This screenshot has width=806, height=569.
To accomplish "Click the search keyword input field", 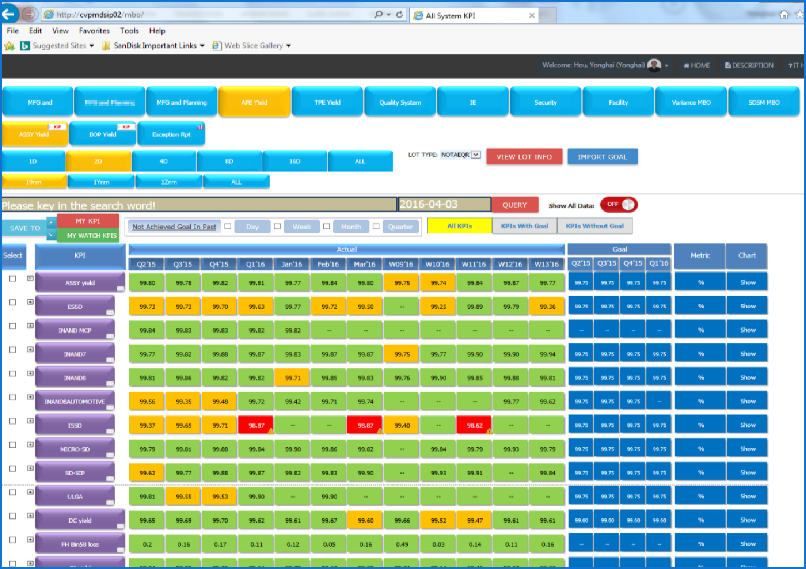I will click(198, 205).
